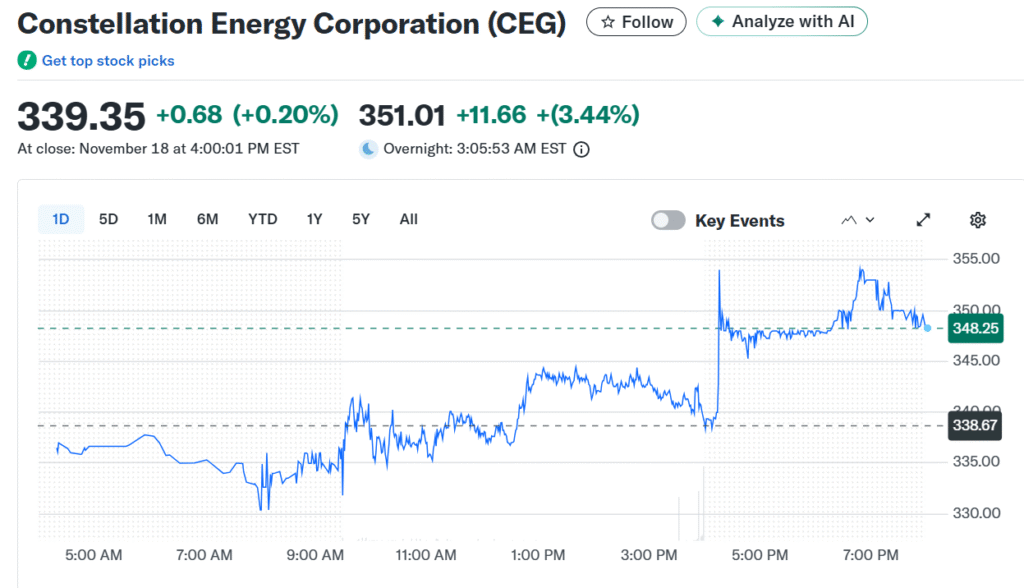The height and width of the screenshot is (588, 1024).
Task: Toggle the Key Events switch
Action: [x=668, y=220]
